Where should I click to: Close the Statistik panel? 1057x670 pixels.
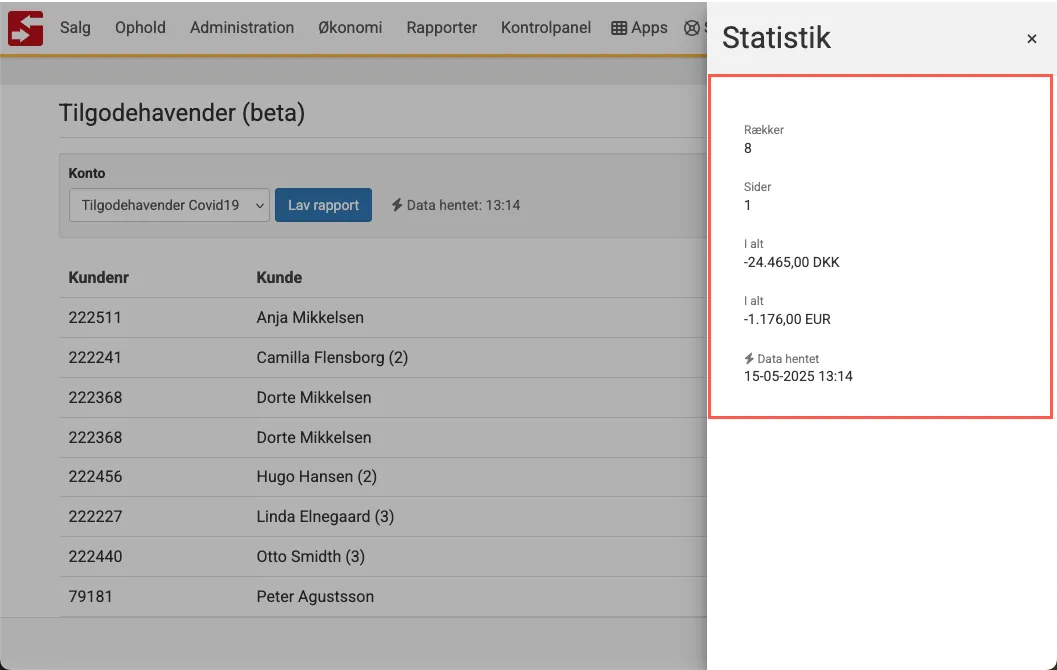1031,39
